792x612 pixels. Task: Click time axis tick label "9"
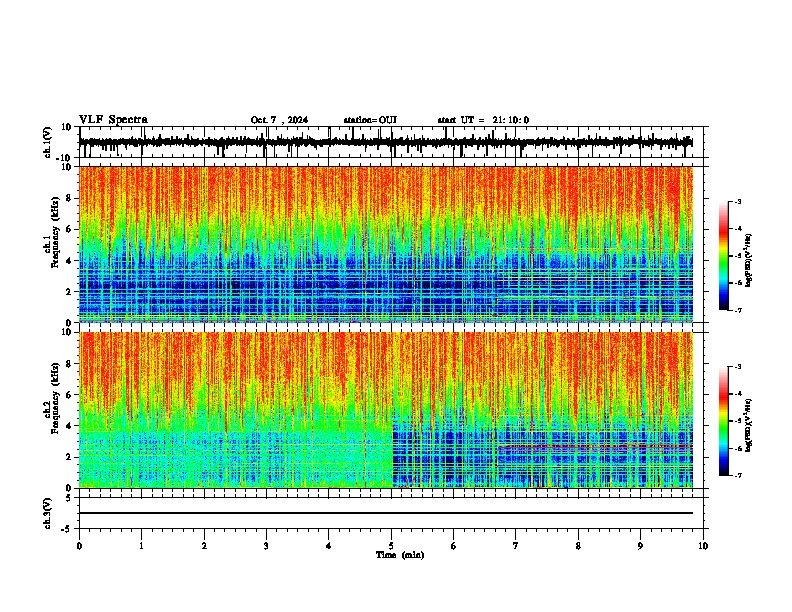640,546
